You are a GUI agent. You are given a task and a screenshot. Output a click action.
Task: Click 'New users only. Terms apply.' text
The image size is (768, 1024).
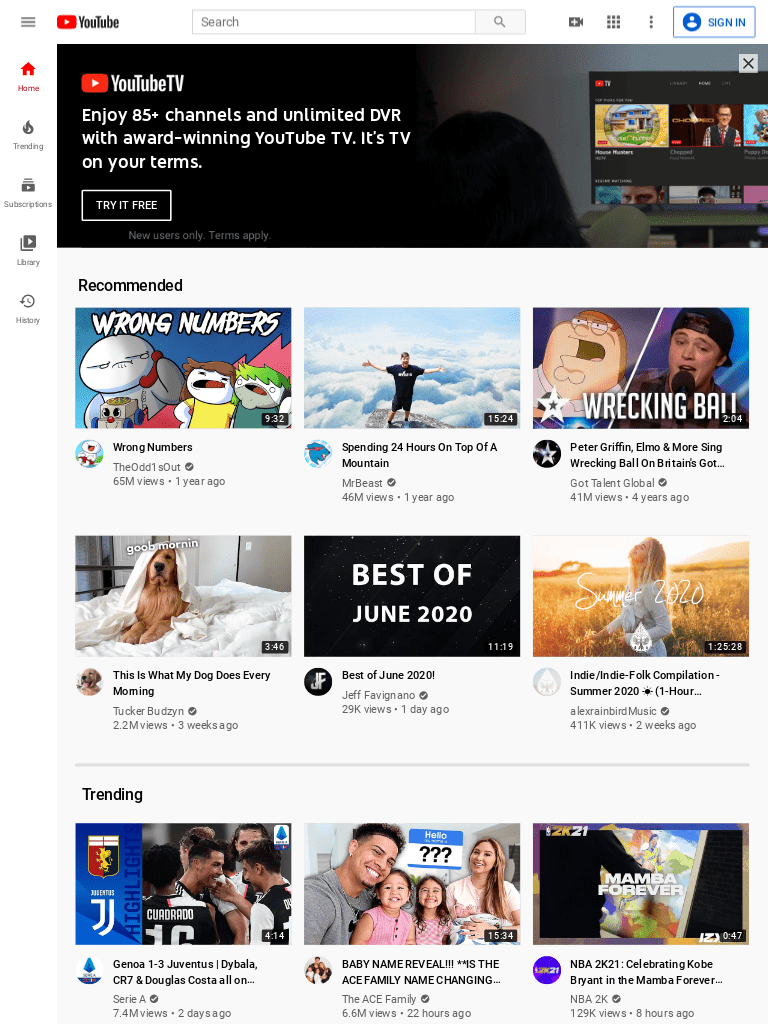click(x=199, y=235)
